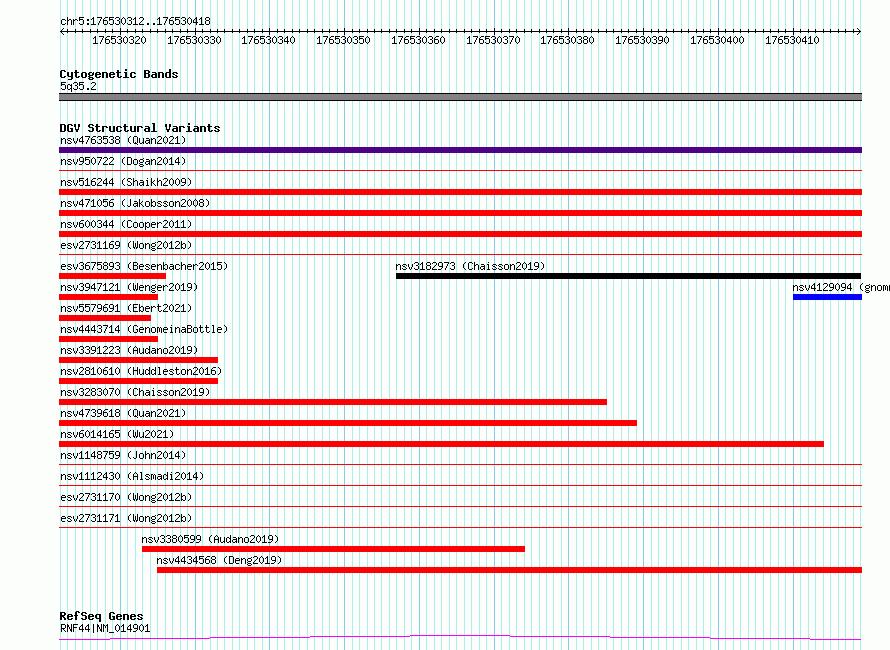
Task: Click nsv4434568 (Deng2019) label
Action: pyautogui.click(x=219, y=560)
